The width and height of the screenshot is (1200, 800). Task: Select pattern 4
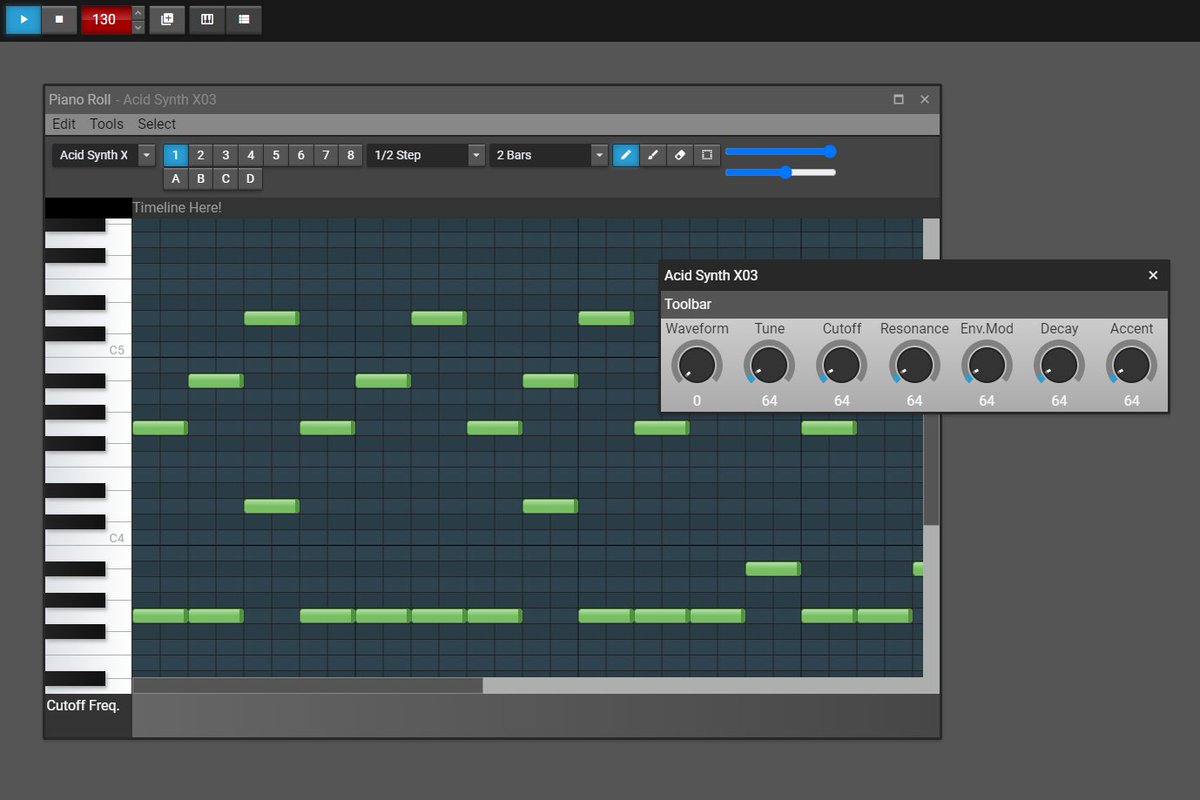coord(250,155)
